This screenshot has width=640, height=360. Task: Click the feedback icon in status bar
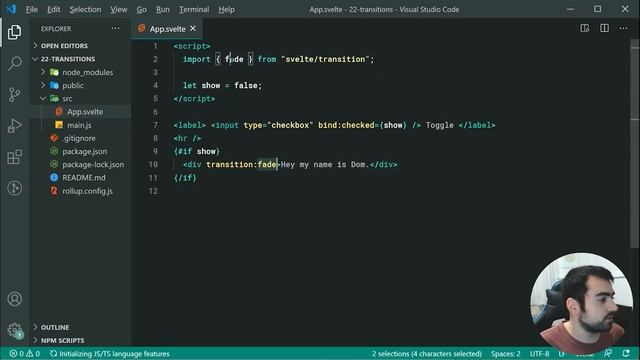coord(608,353)
